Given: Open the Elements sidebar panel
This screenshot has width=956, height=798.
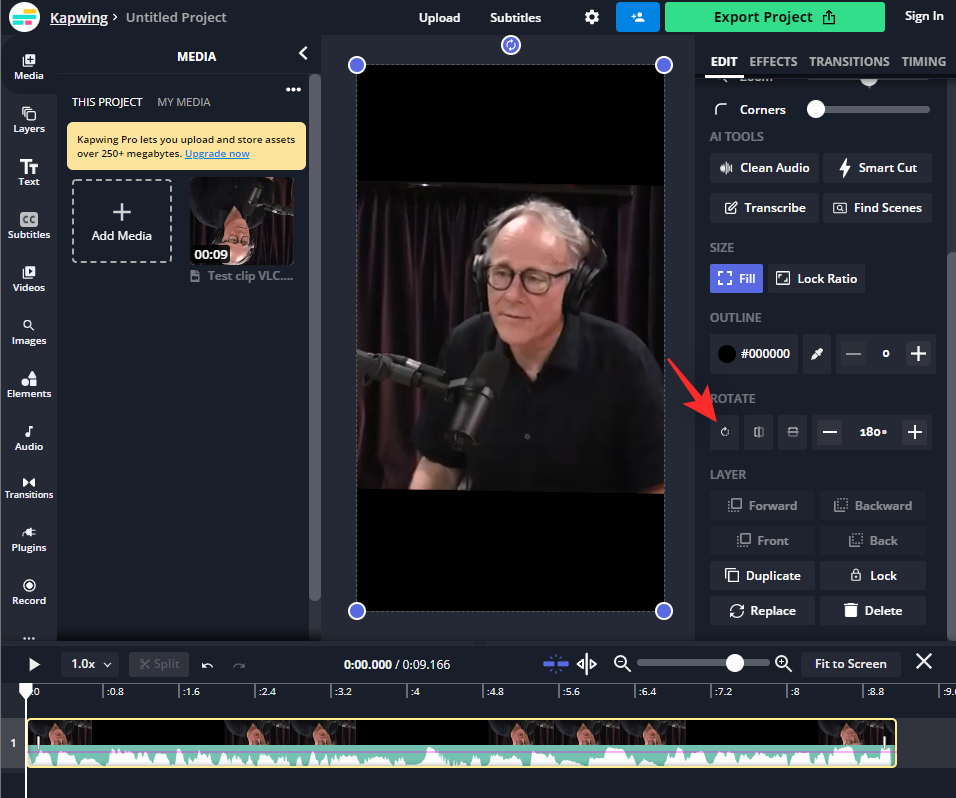Looking at the screenshot, I should [29, 385].
